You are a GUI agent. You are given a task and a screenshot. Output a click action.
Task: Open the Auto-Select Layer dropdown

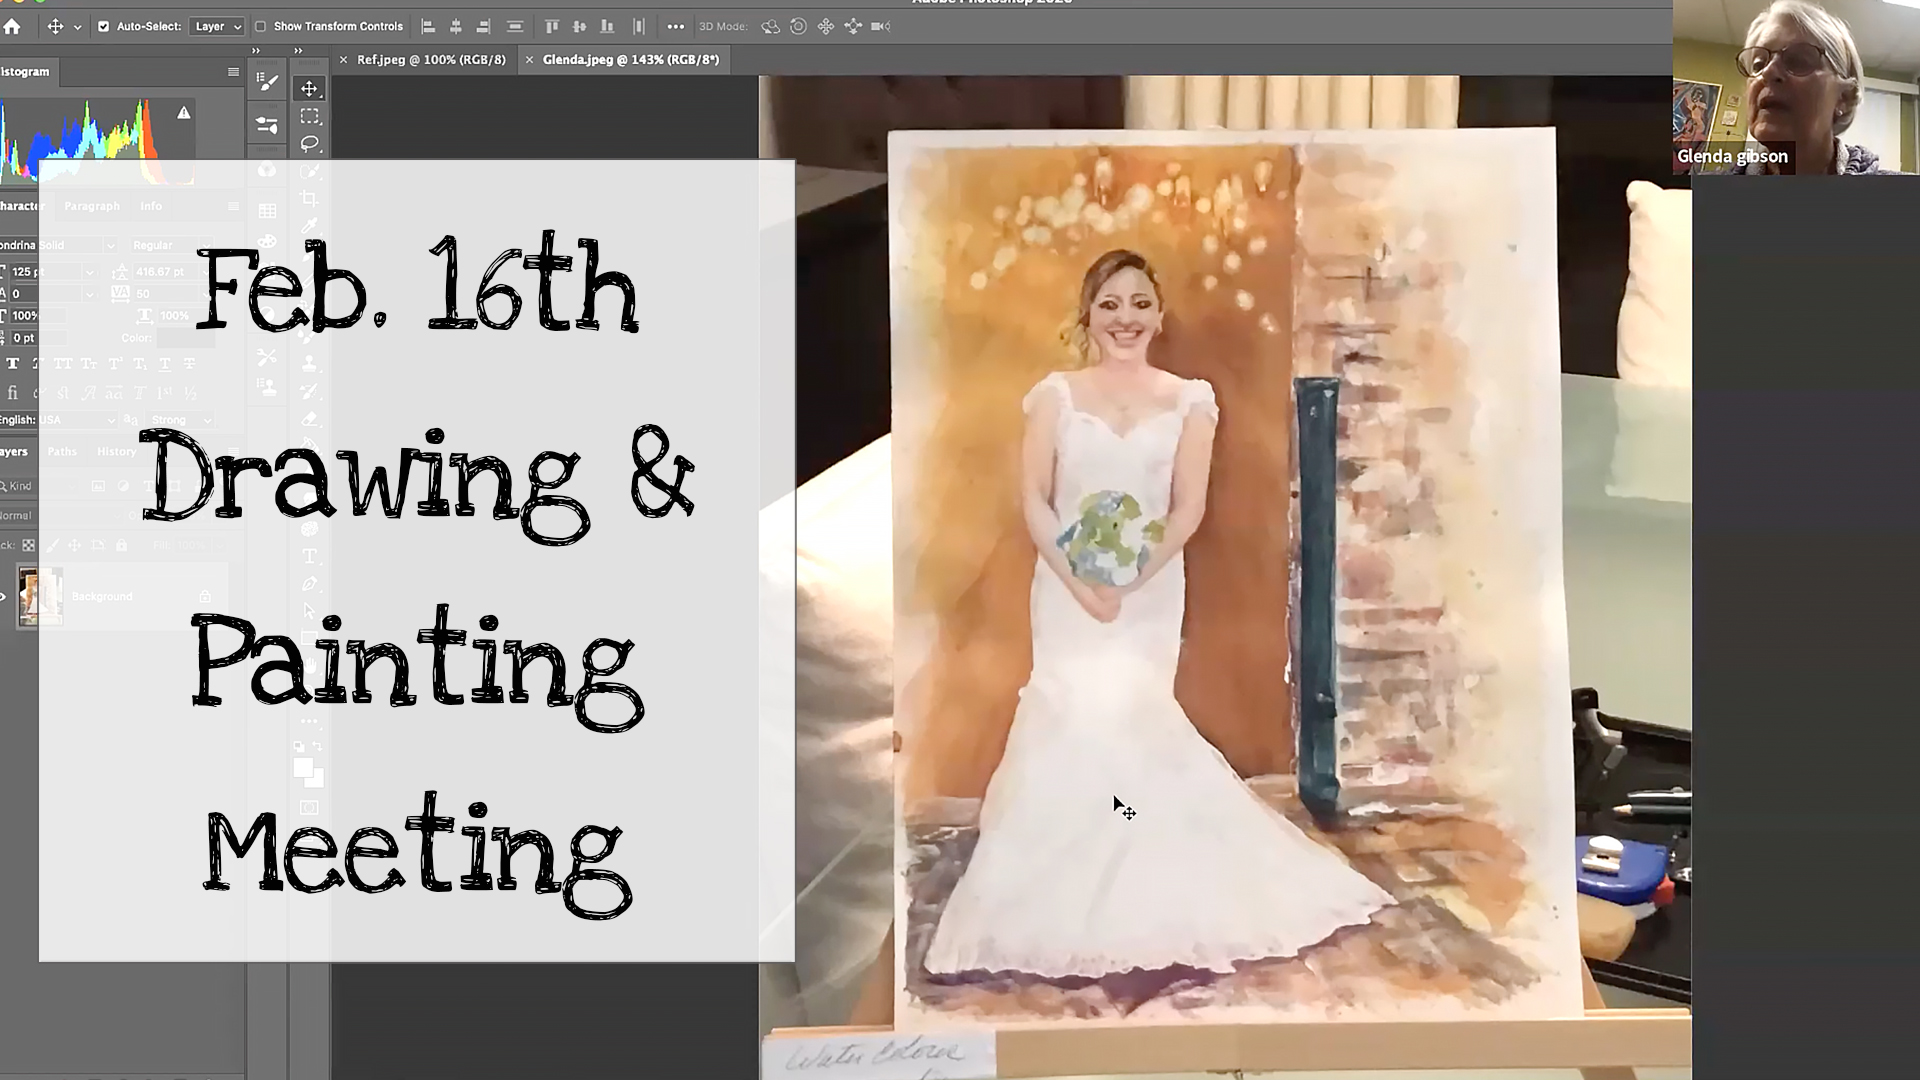217,27
